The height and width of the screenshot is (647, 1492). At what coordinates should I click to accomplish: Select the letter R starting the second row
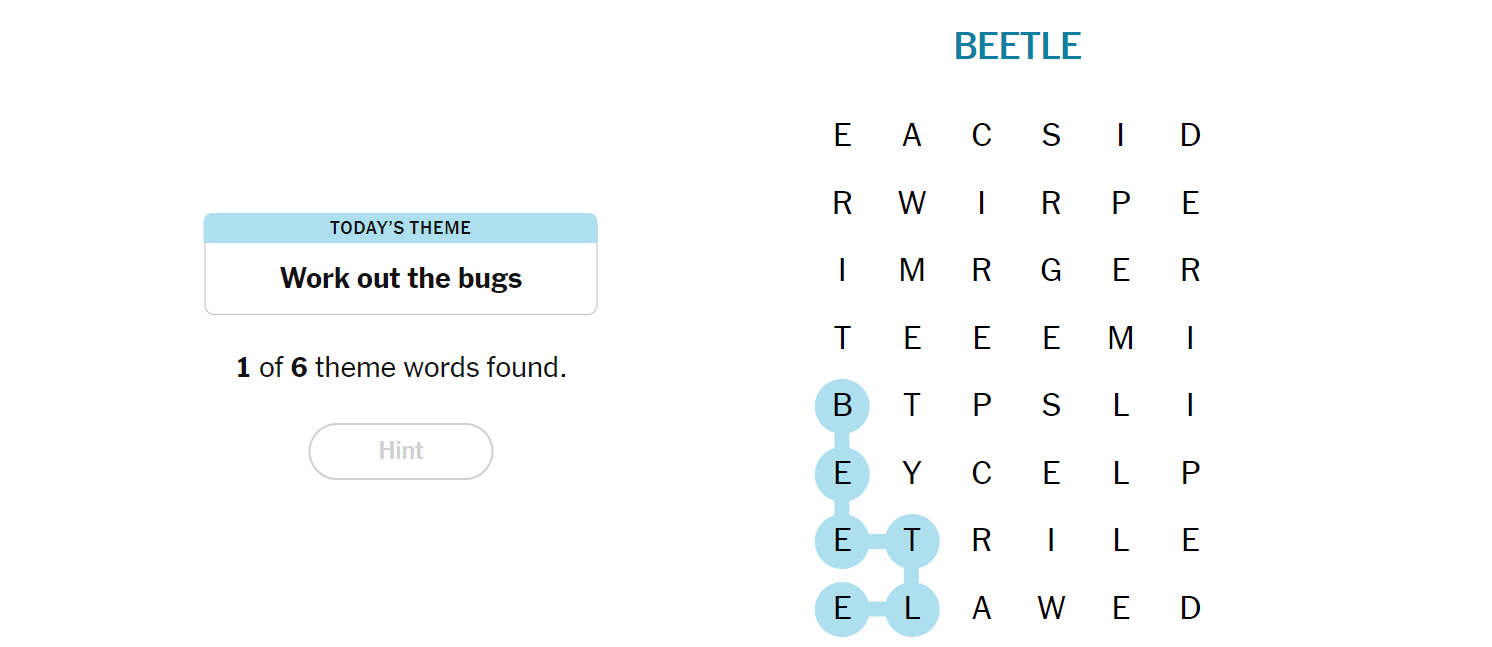842,202
